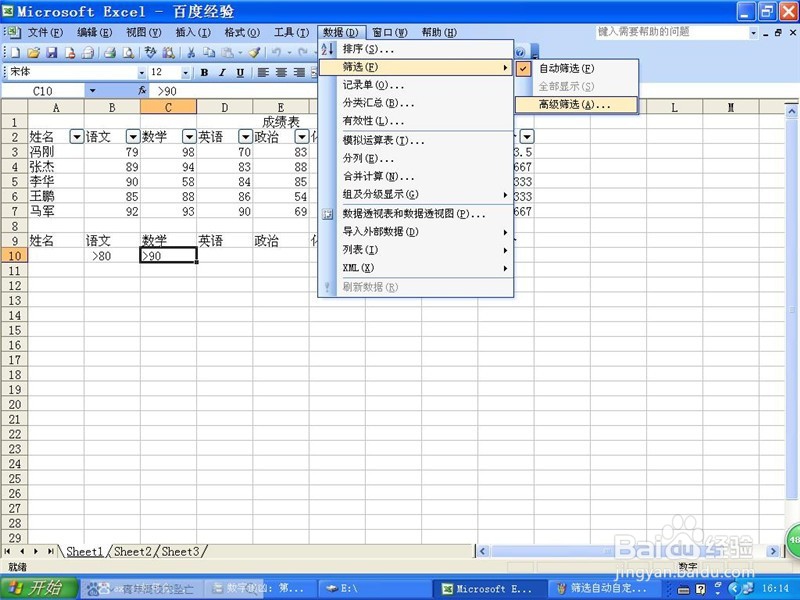Viewport: 800px width, 600px height.
Task: Open the 姓名 column filter dropdown
Action: (77, 137)
